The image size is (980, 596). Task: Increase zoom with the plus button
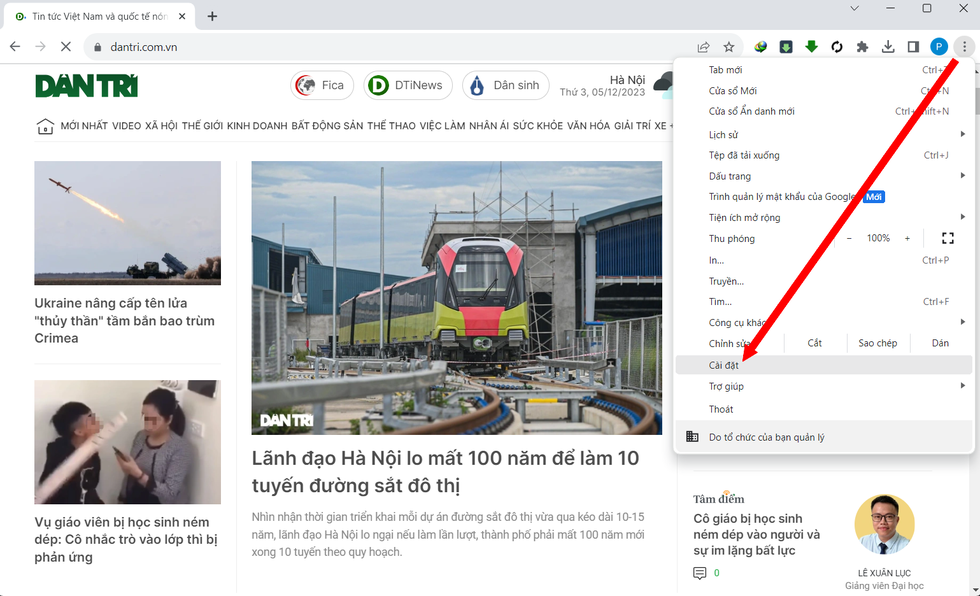(x=907, y=238)
